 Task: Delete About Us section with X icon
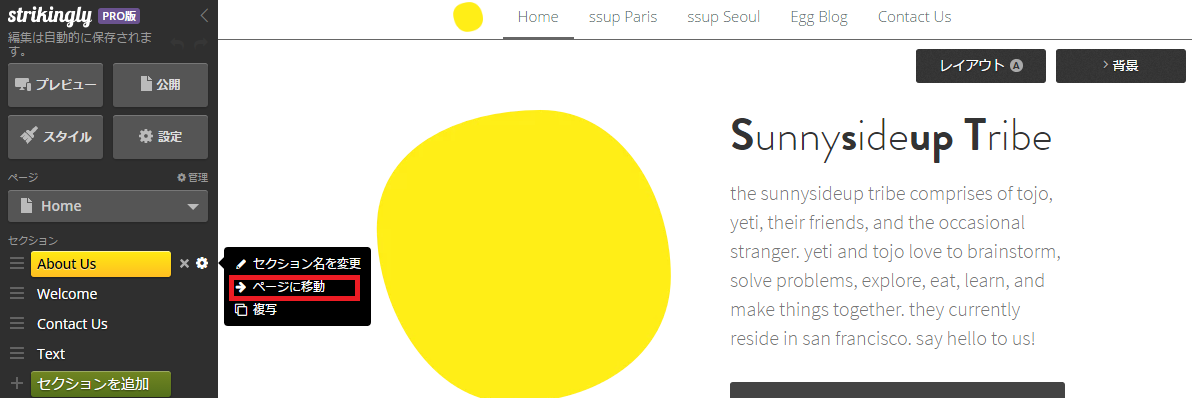tap(184, 264)
